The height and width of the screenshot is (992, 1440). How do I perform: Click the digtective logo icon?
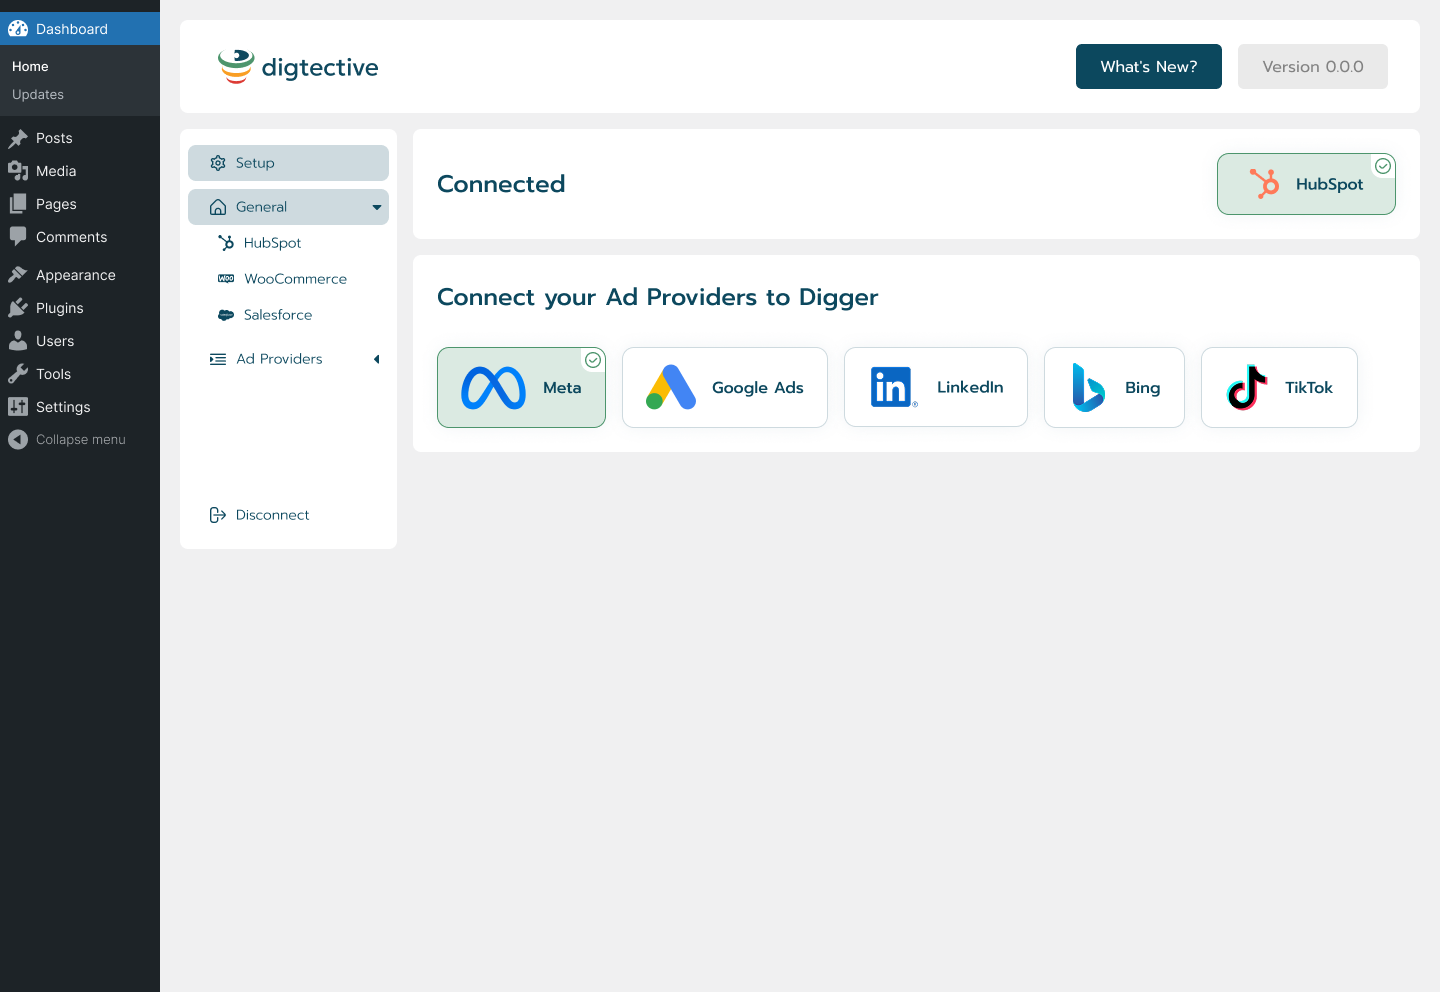click(236, 67)
